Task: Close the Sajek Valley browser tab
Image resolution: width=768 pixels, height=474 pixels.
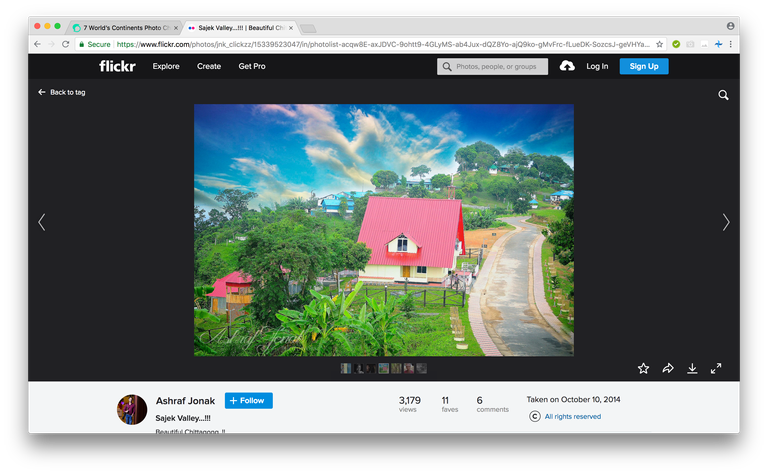Action: [x=291, y=28]
